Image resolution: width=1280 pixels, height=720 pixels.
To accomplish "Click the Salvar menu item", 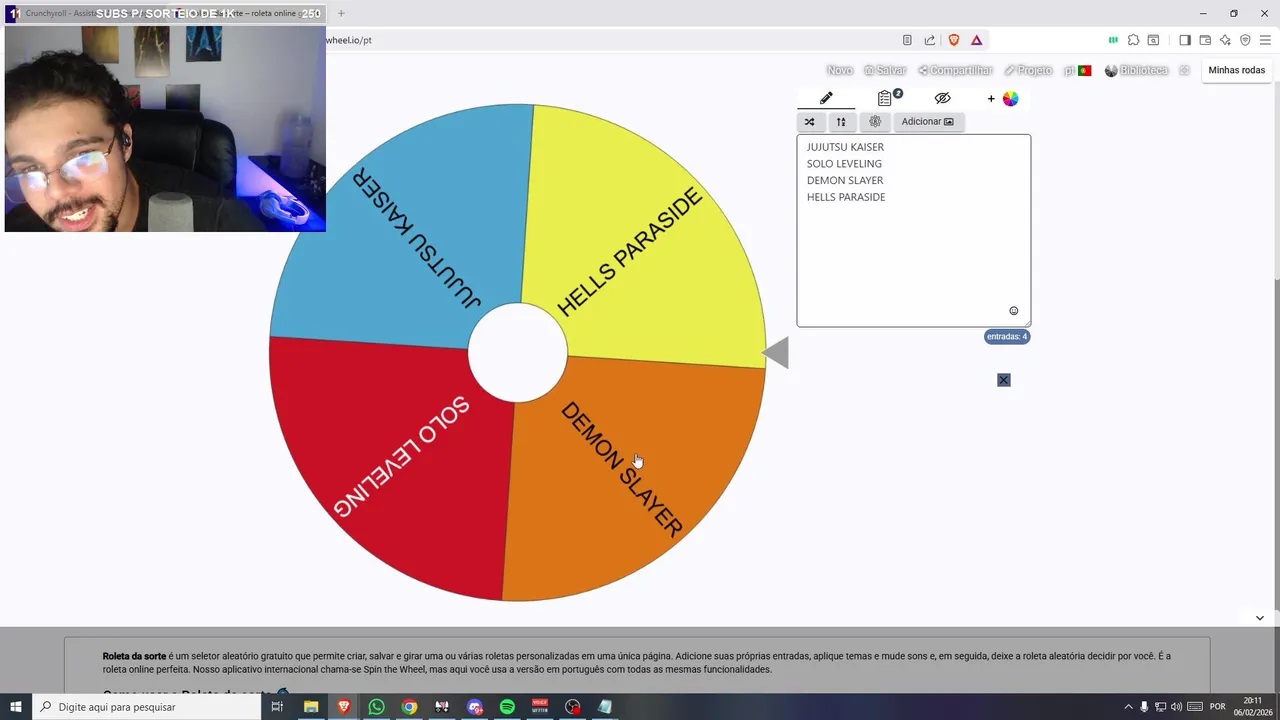I will [x=885, y=70].
